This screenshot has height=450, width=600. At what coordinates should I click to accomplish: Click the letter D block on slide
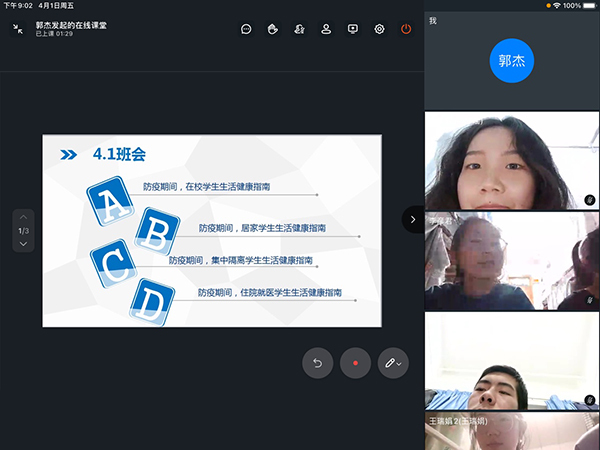pos(152,302)
